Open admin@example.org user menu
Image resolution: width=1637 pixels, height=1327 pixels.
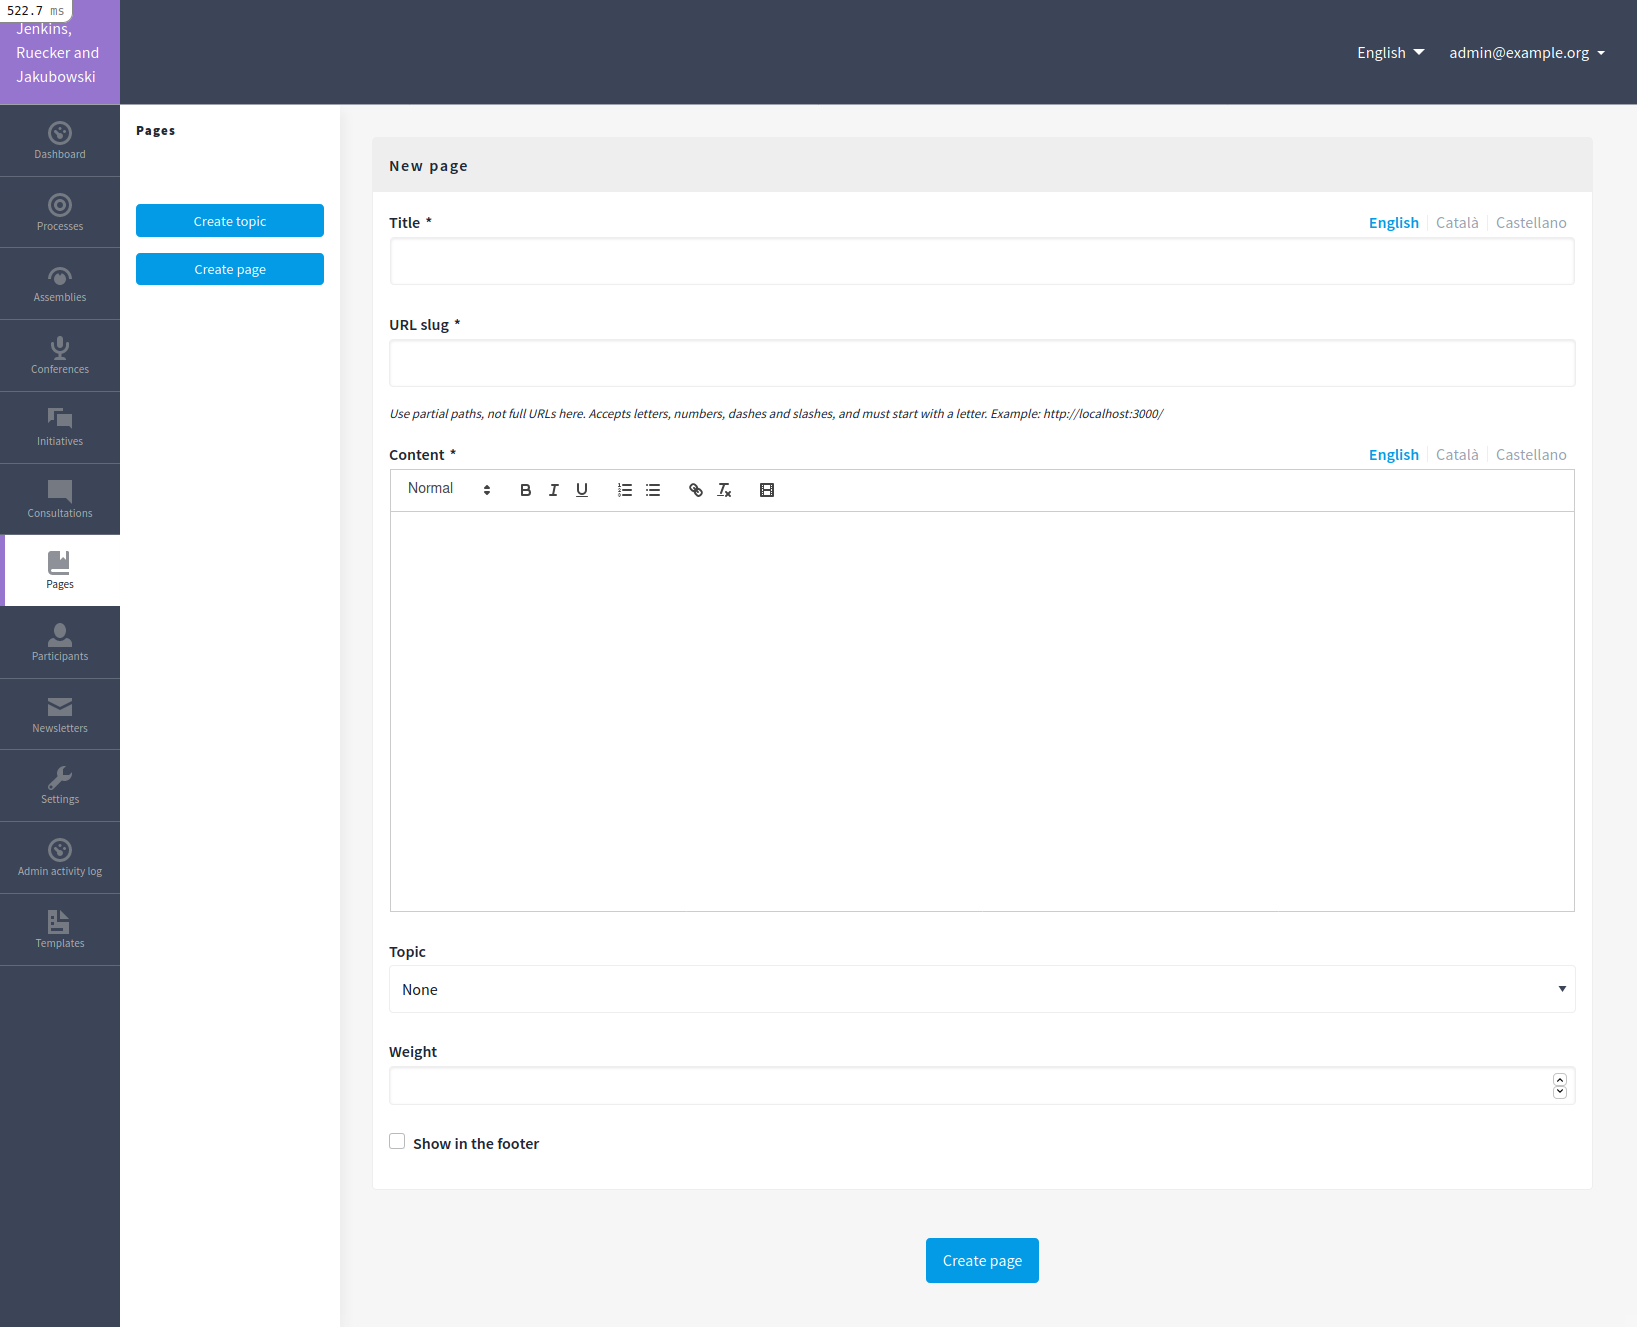pyautogui.click(x=1527, y=53)
